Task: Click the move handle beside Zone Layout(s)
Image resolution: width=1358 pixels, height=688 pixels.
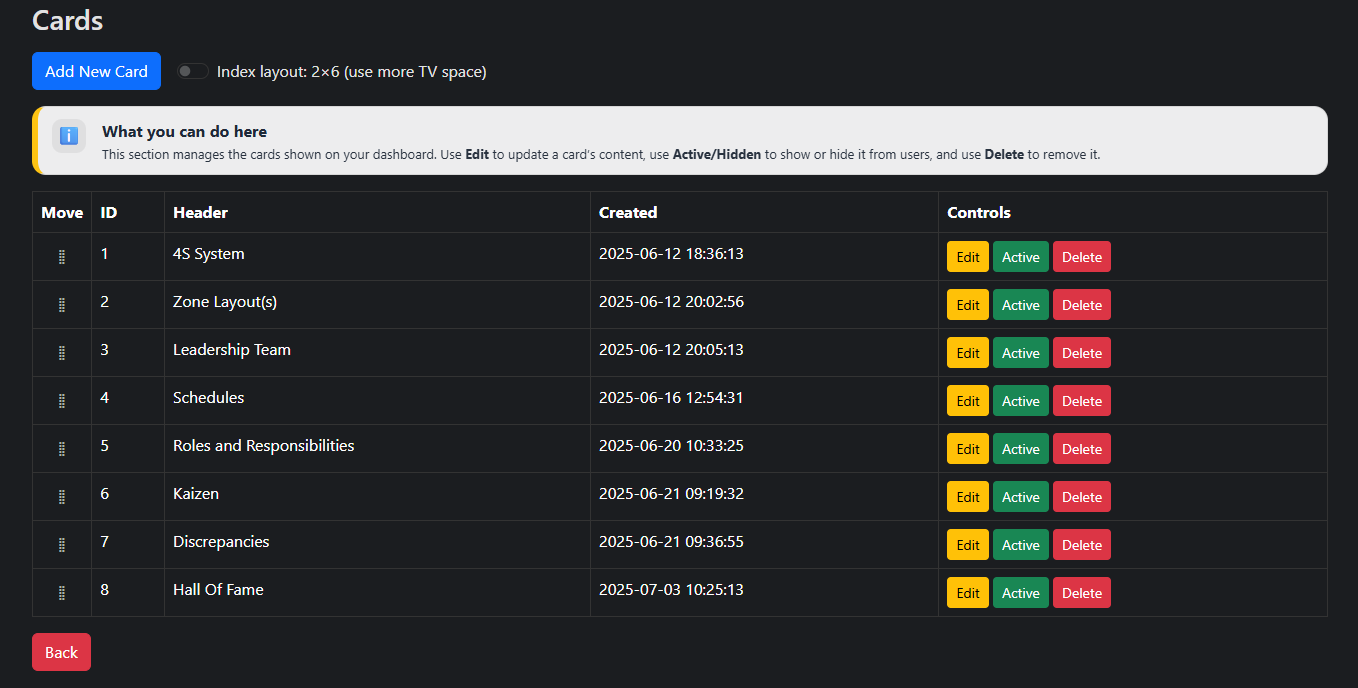Action: (x=62, y=305)
